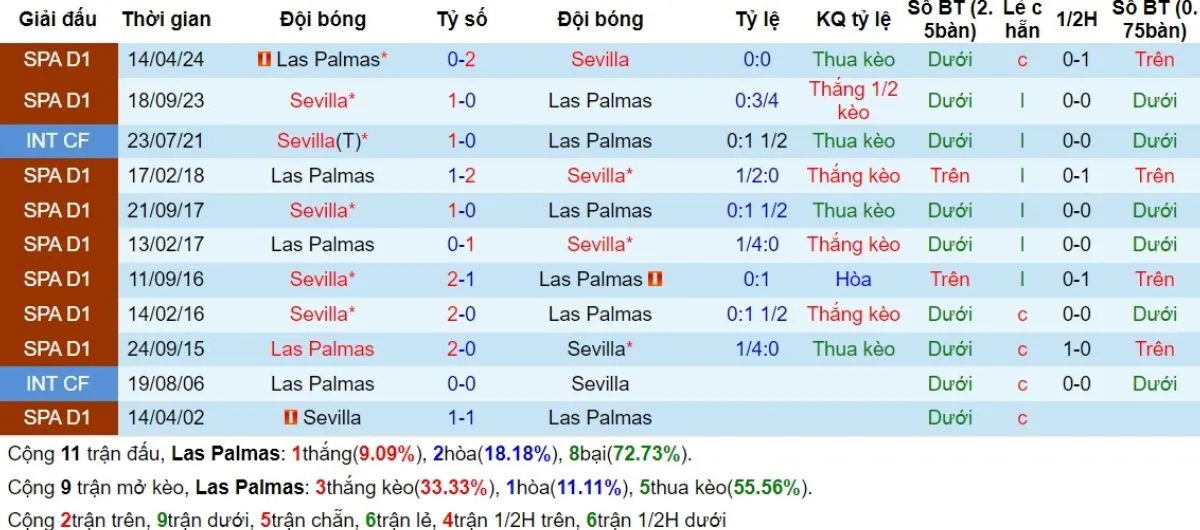This screenshot has width=1200, height=530.
Task: Select the Hòa result in the 11/09/16 row
Action: [853, 279]
